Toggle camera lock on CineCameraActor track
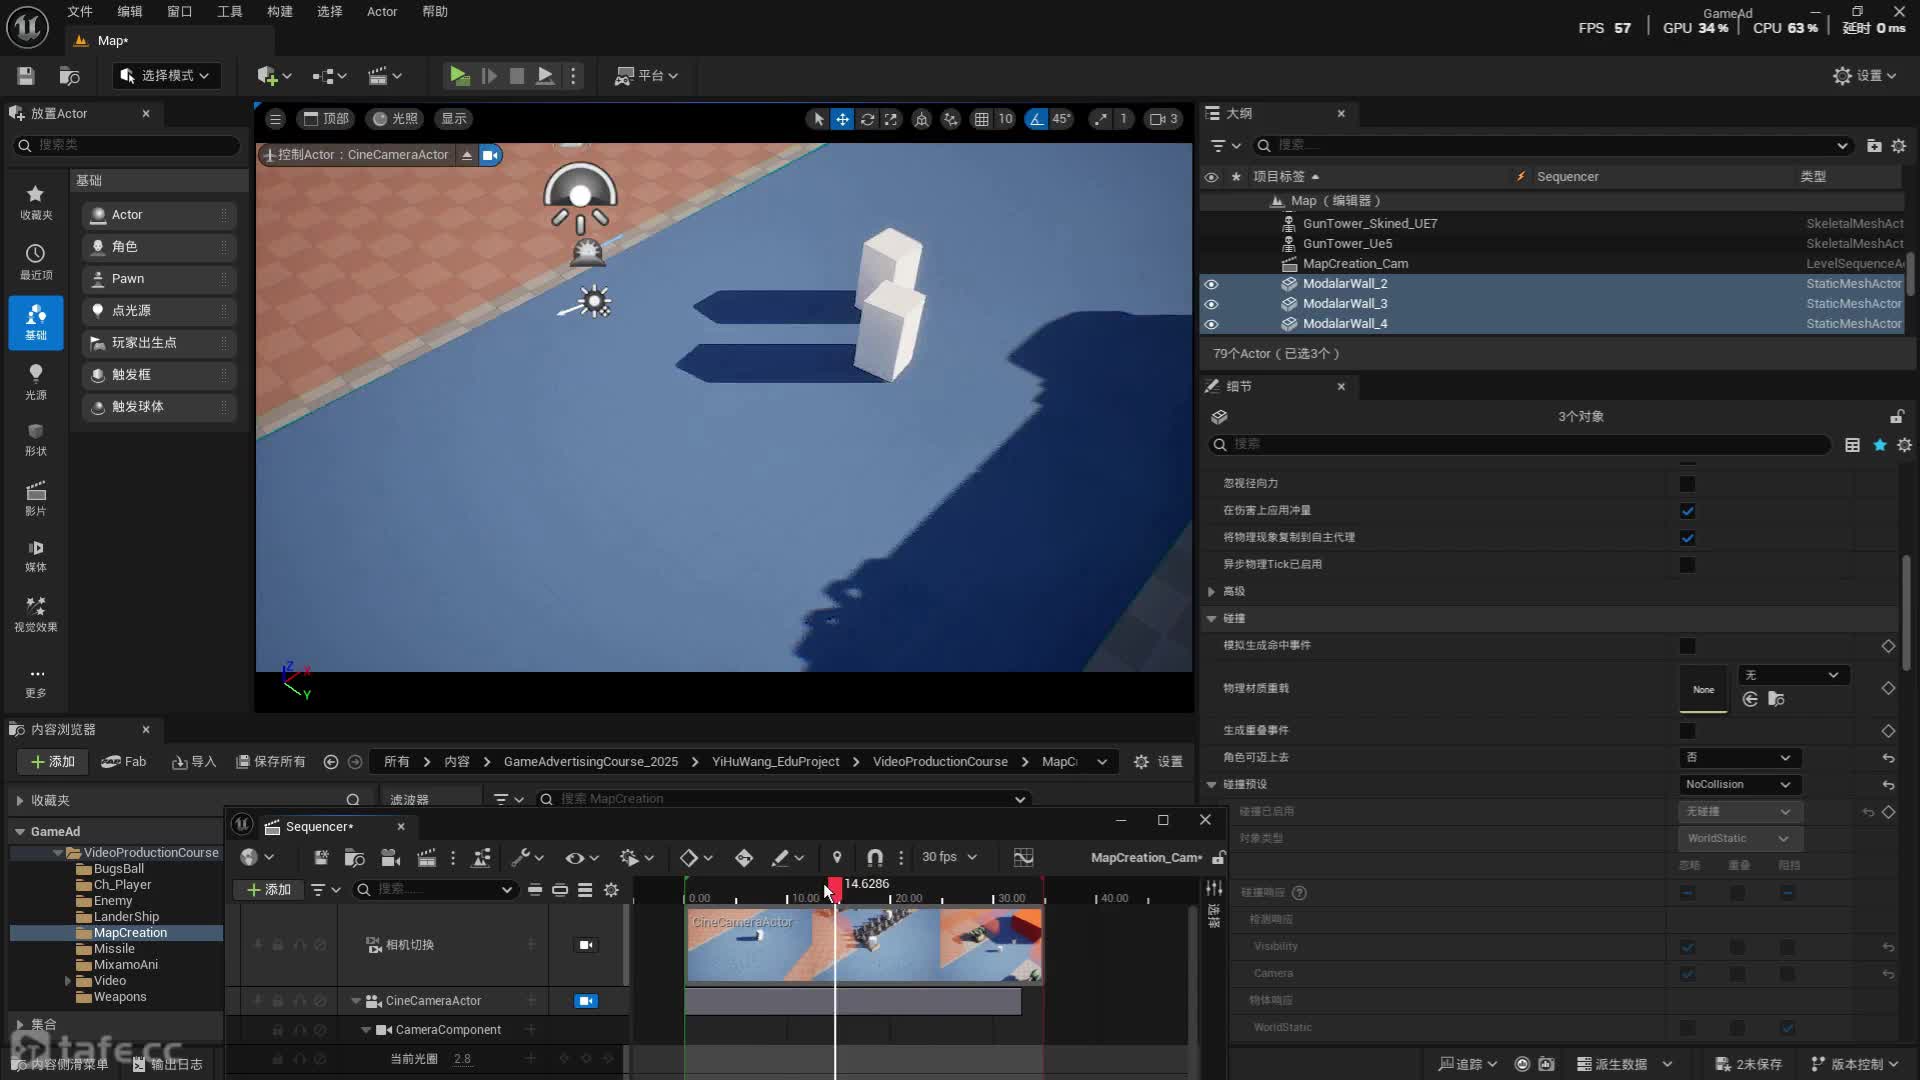1920x1080 pixels. pyautogui.click(x=586, y=1001)
